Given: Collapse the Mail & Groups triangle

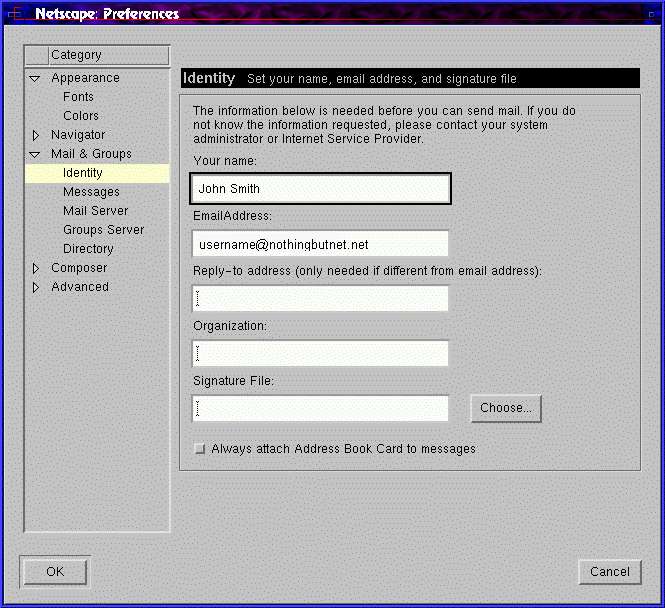Looking at the screenshot, I should pos(35,154).
